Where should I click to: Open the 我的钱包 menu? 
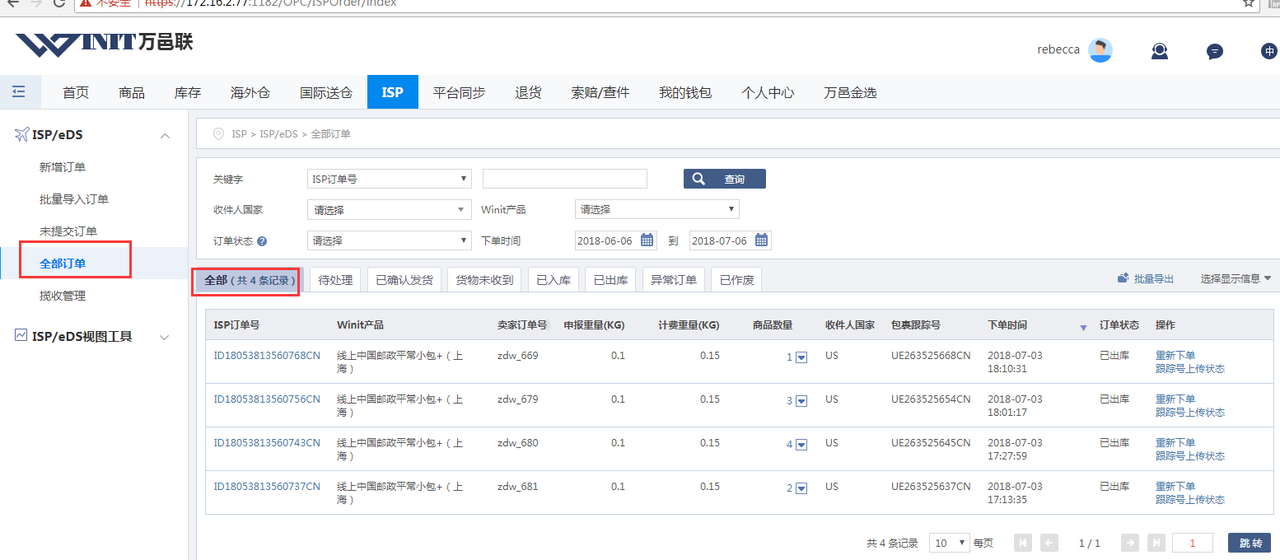(x=685, y=92)
